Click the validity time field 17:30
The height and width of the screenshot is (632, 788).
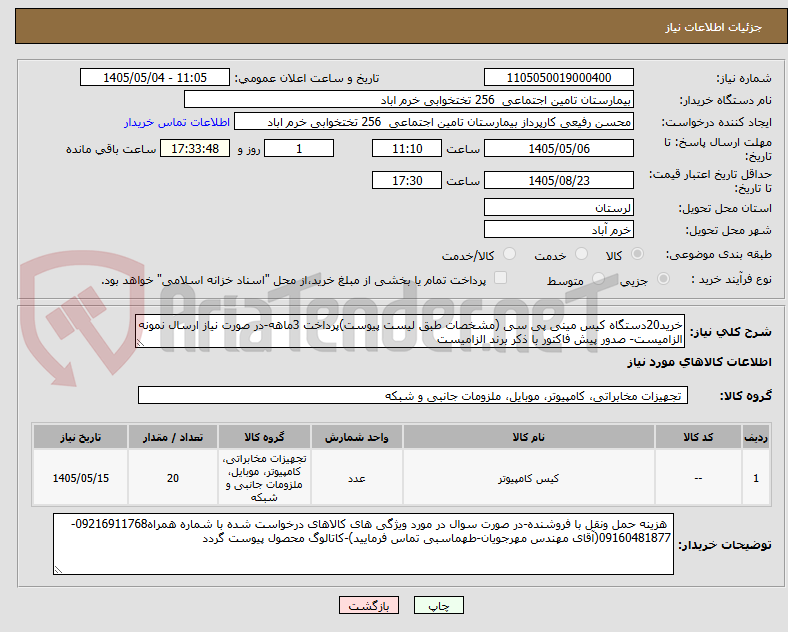tap(407, 180)
